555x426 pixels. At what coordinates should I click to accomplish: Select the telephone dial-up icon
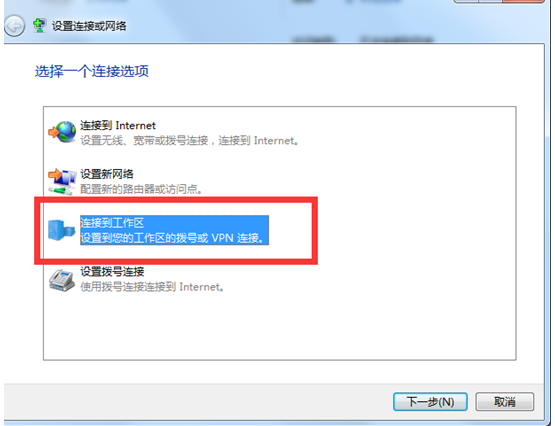pos(62,280)
